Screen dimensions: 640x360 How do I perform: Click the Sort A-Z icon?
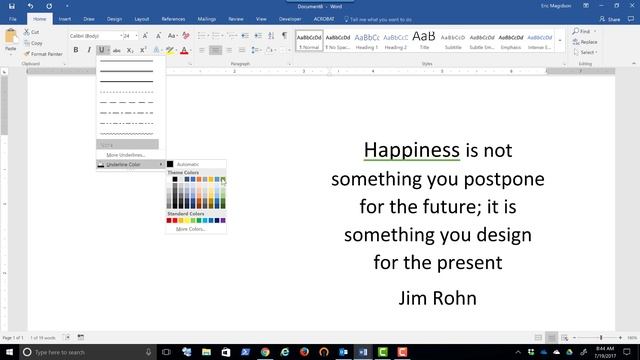pyautogui.click(x=271, y=36)
